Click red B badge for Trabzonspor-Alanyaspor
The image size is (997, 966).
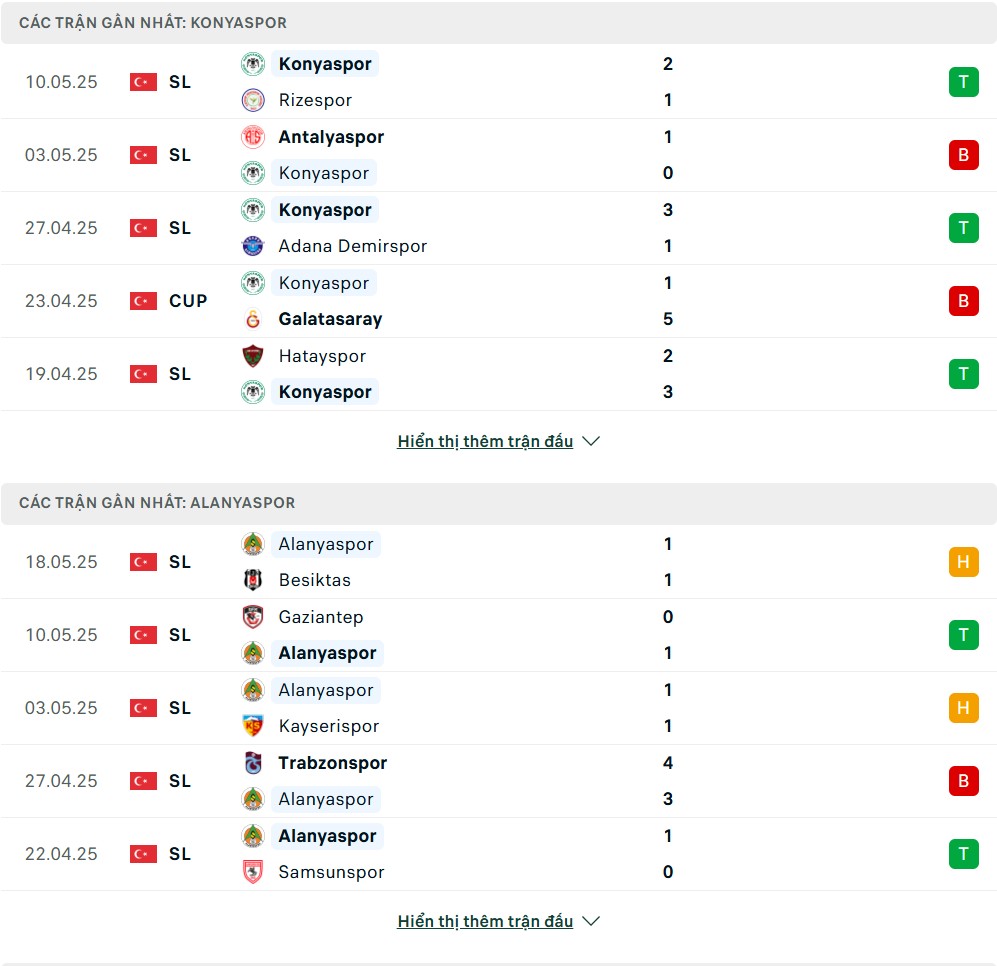pos(963,780)
